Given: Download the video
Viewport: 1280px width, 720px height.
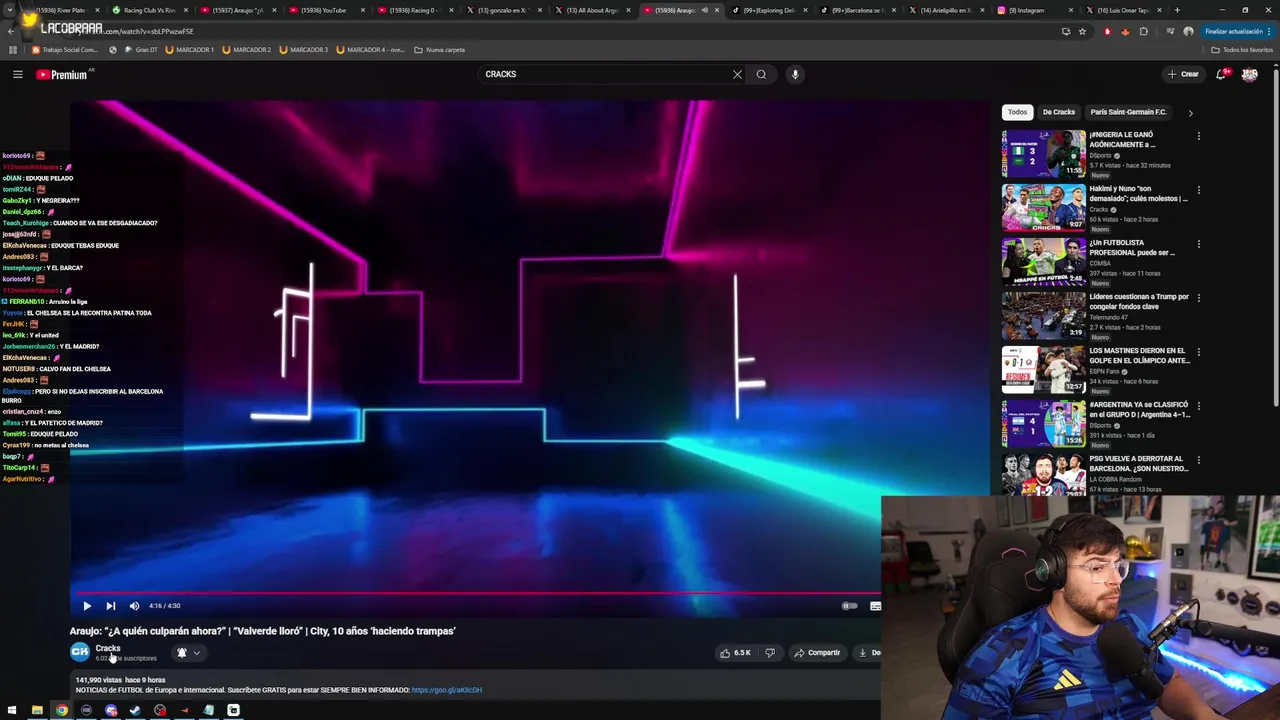Looking at the screenshot, I should pyautogui.click(x=868, y=653).
